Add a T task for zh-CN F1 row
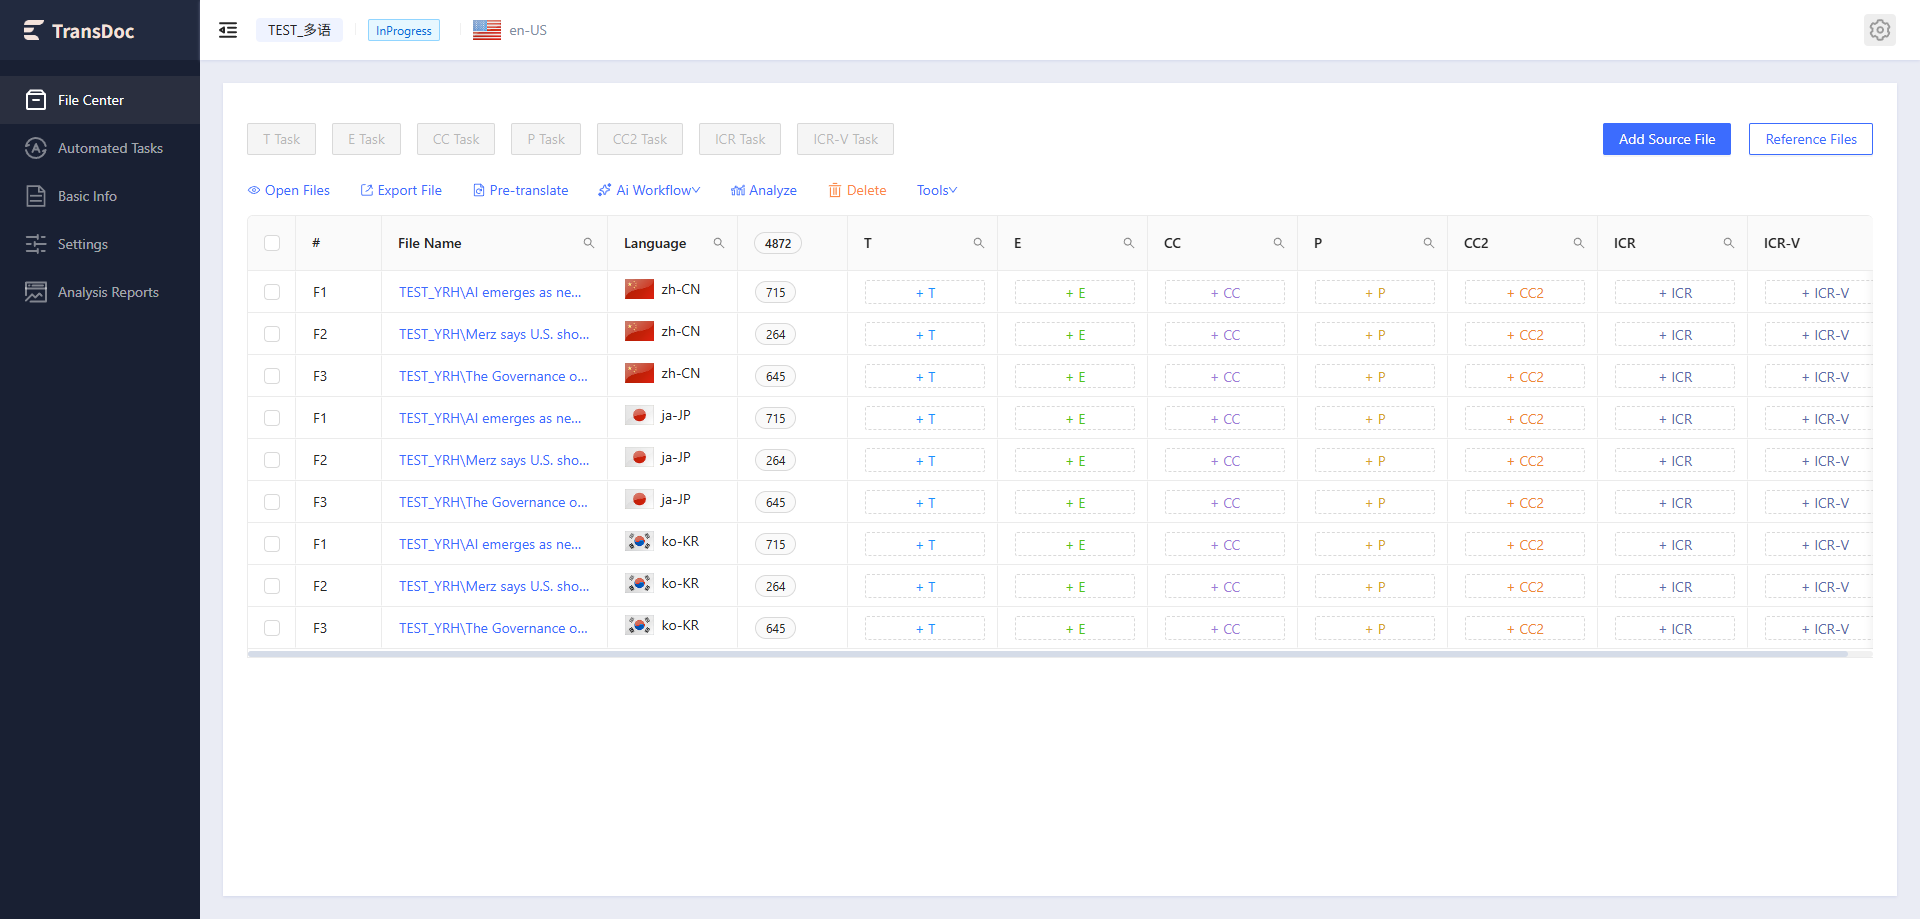 click(925, 293)
